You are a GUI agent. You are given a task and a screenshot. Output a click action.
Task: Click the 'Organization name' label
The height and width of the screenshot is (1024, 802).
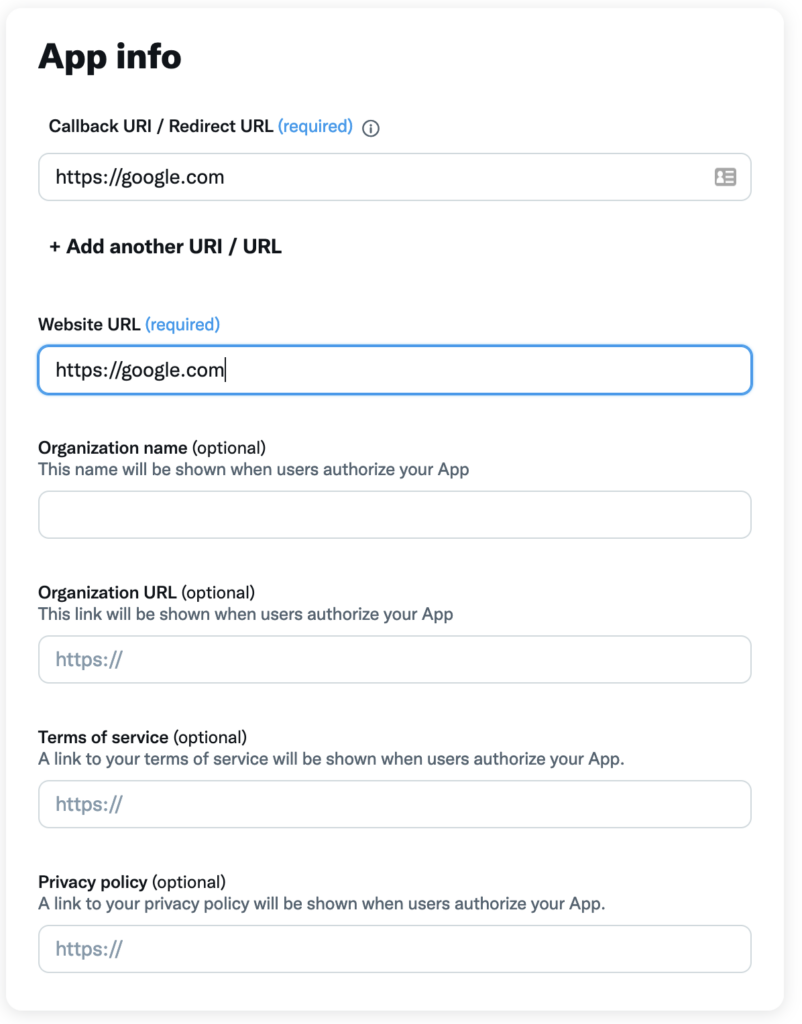(112, 447)
